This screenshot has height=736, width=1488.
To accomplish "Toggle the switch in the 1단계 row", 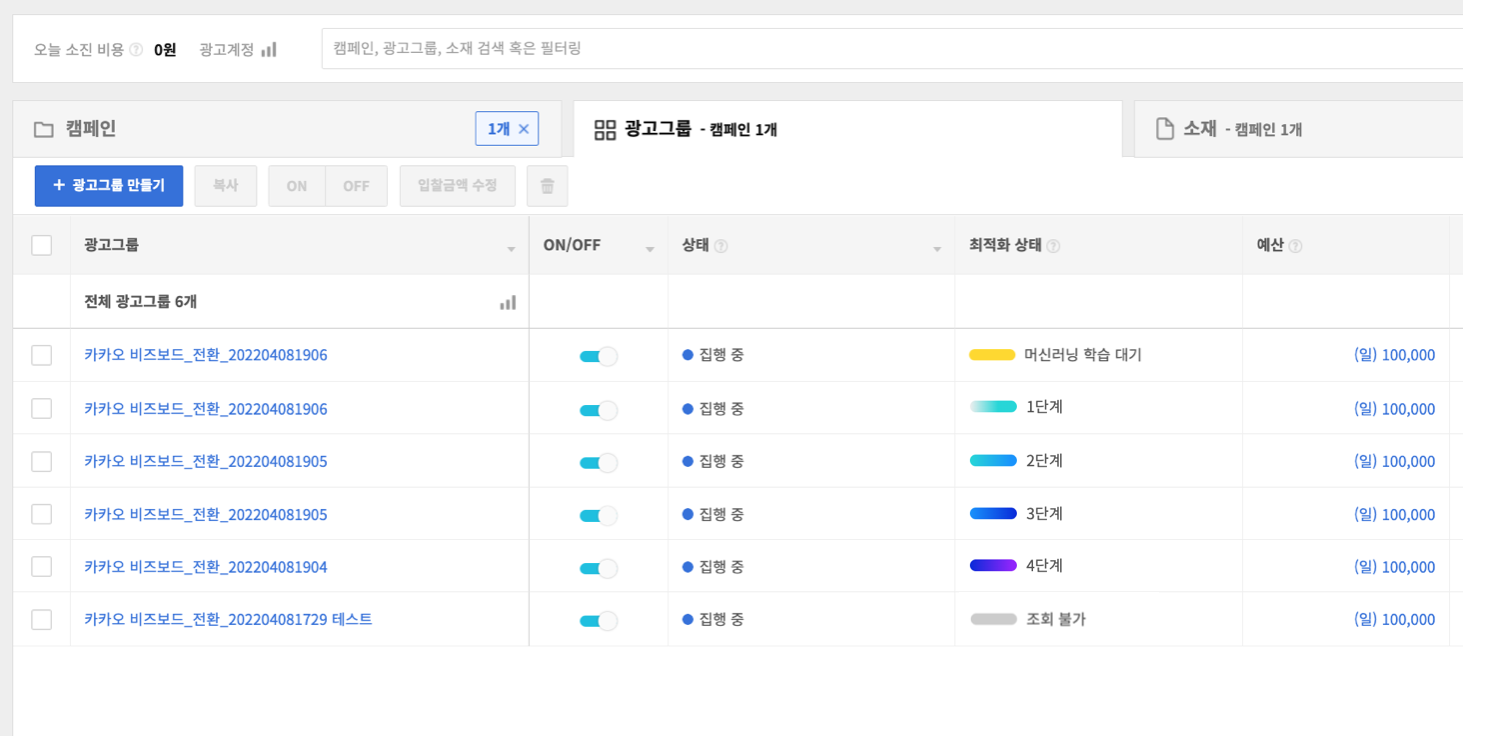I will pyautogui.click(x=598, y=409).
